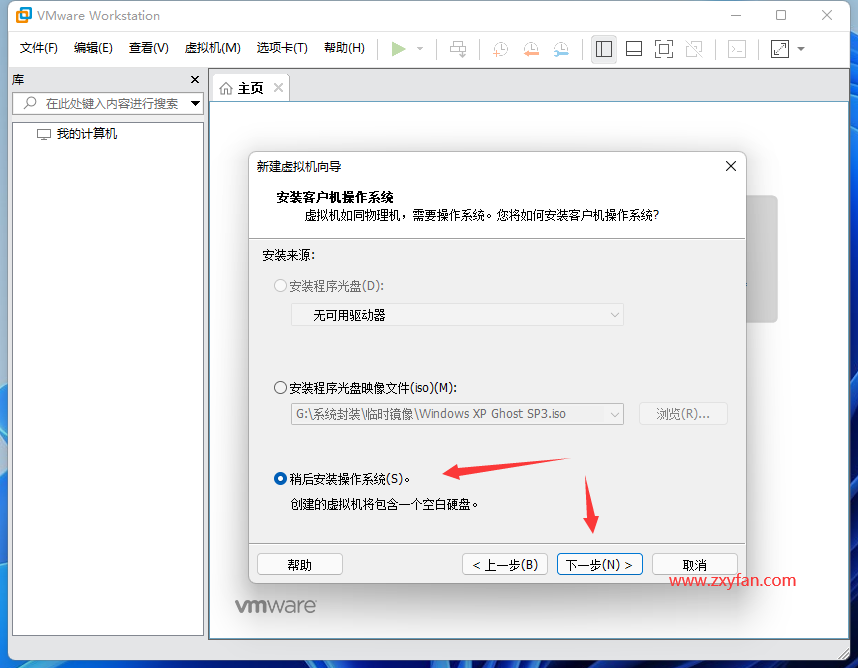858x668 pixels.
Task: Select the 稍后安装操作系统 radio button
Action: [280, 478]
